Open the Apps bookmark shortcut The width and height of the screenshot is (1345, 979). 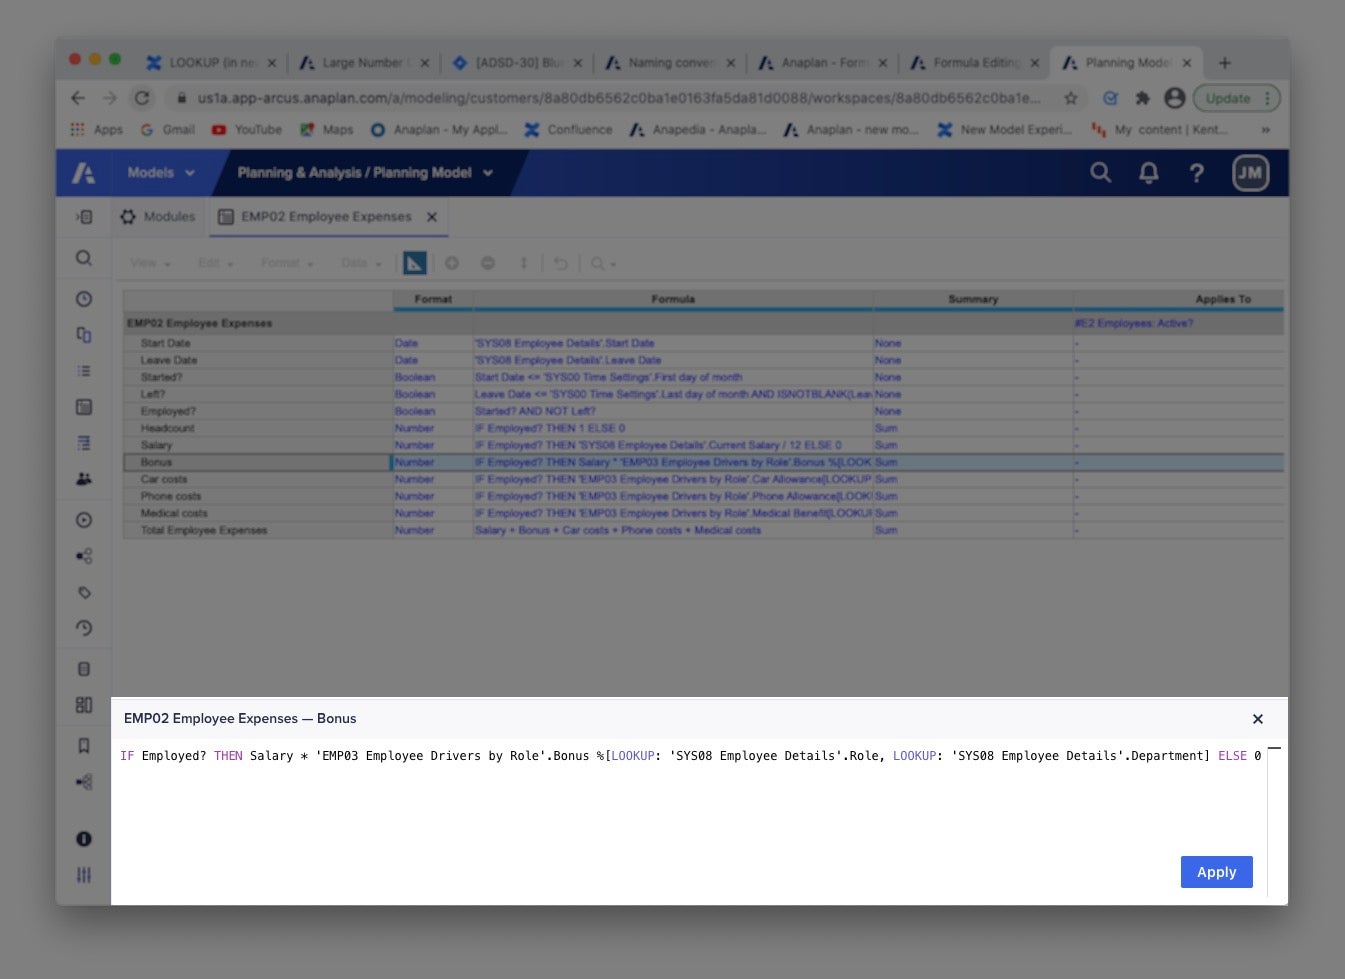tap(96, 130)
